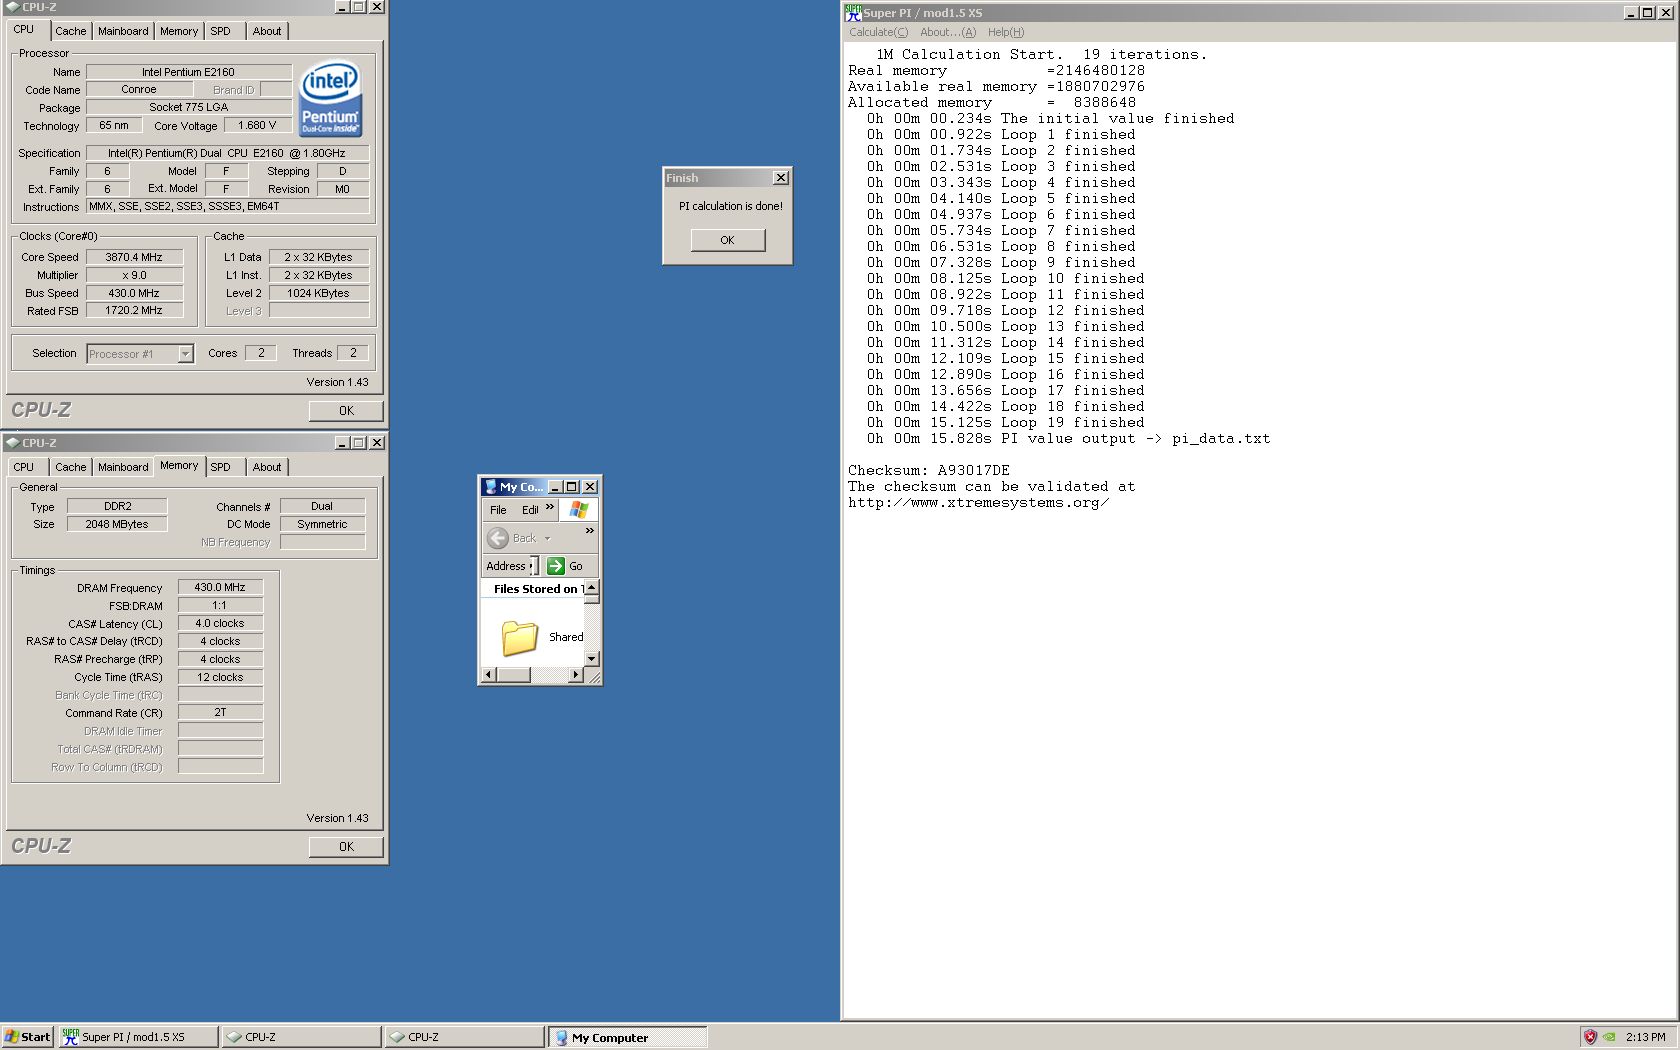Expand hidden toolbar chevron in My Computer
The image size is (1680, 1050).
(590, 530)
